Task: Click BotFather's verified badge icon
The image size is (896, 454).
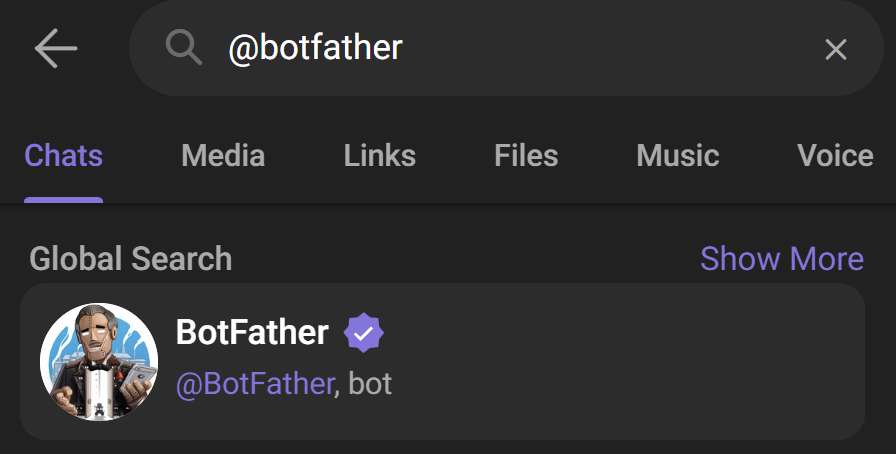Action: tap(364, 333)
